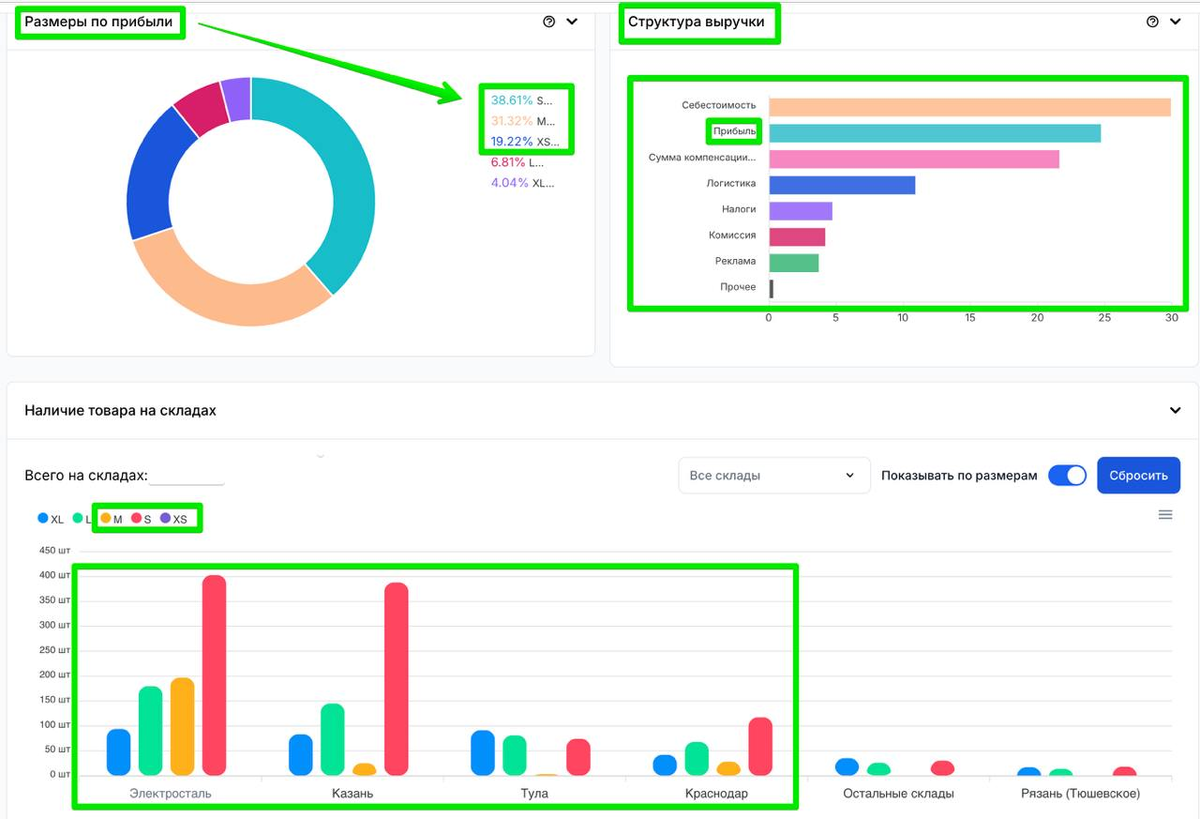Toggle the XS series in chart legend
The width and height of the screenshot is (1200, 819).
(174, 519)
